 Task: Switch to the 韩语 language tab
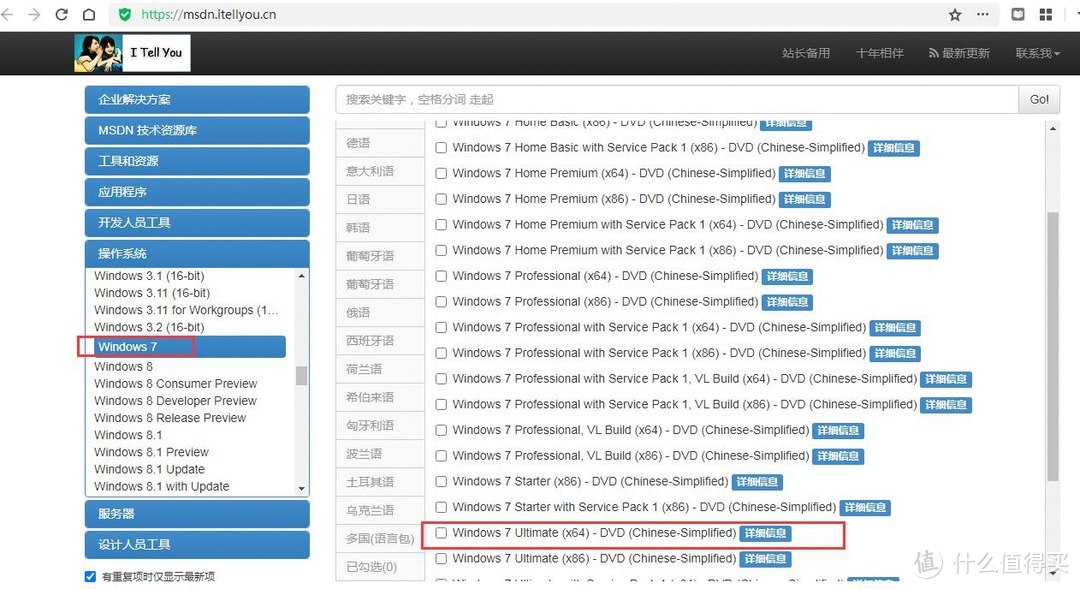click(x=380, y=227)
